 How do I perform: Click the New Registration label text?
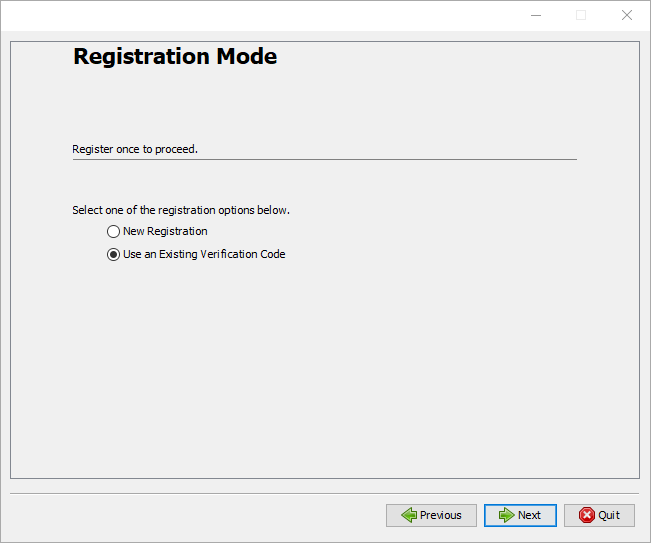[x=165, y=232]
